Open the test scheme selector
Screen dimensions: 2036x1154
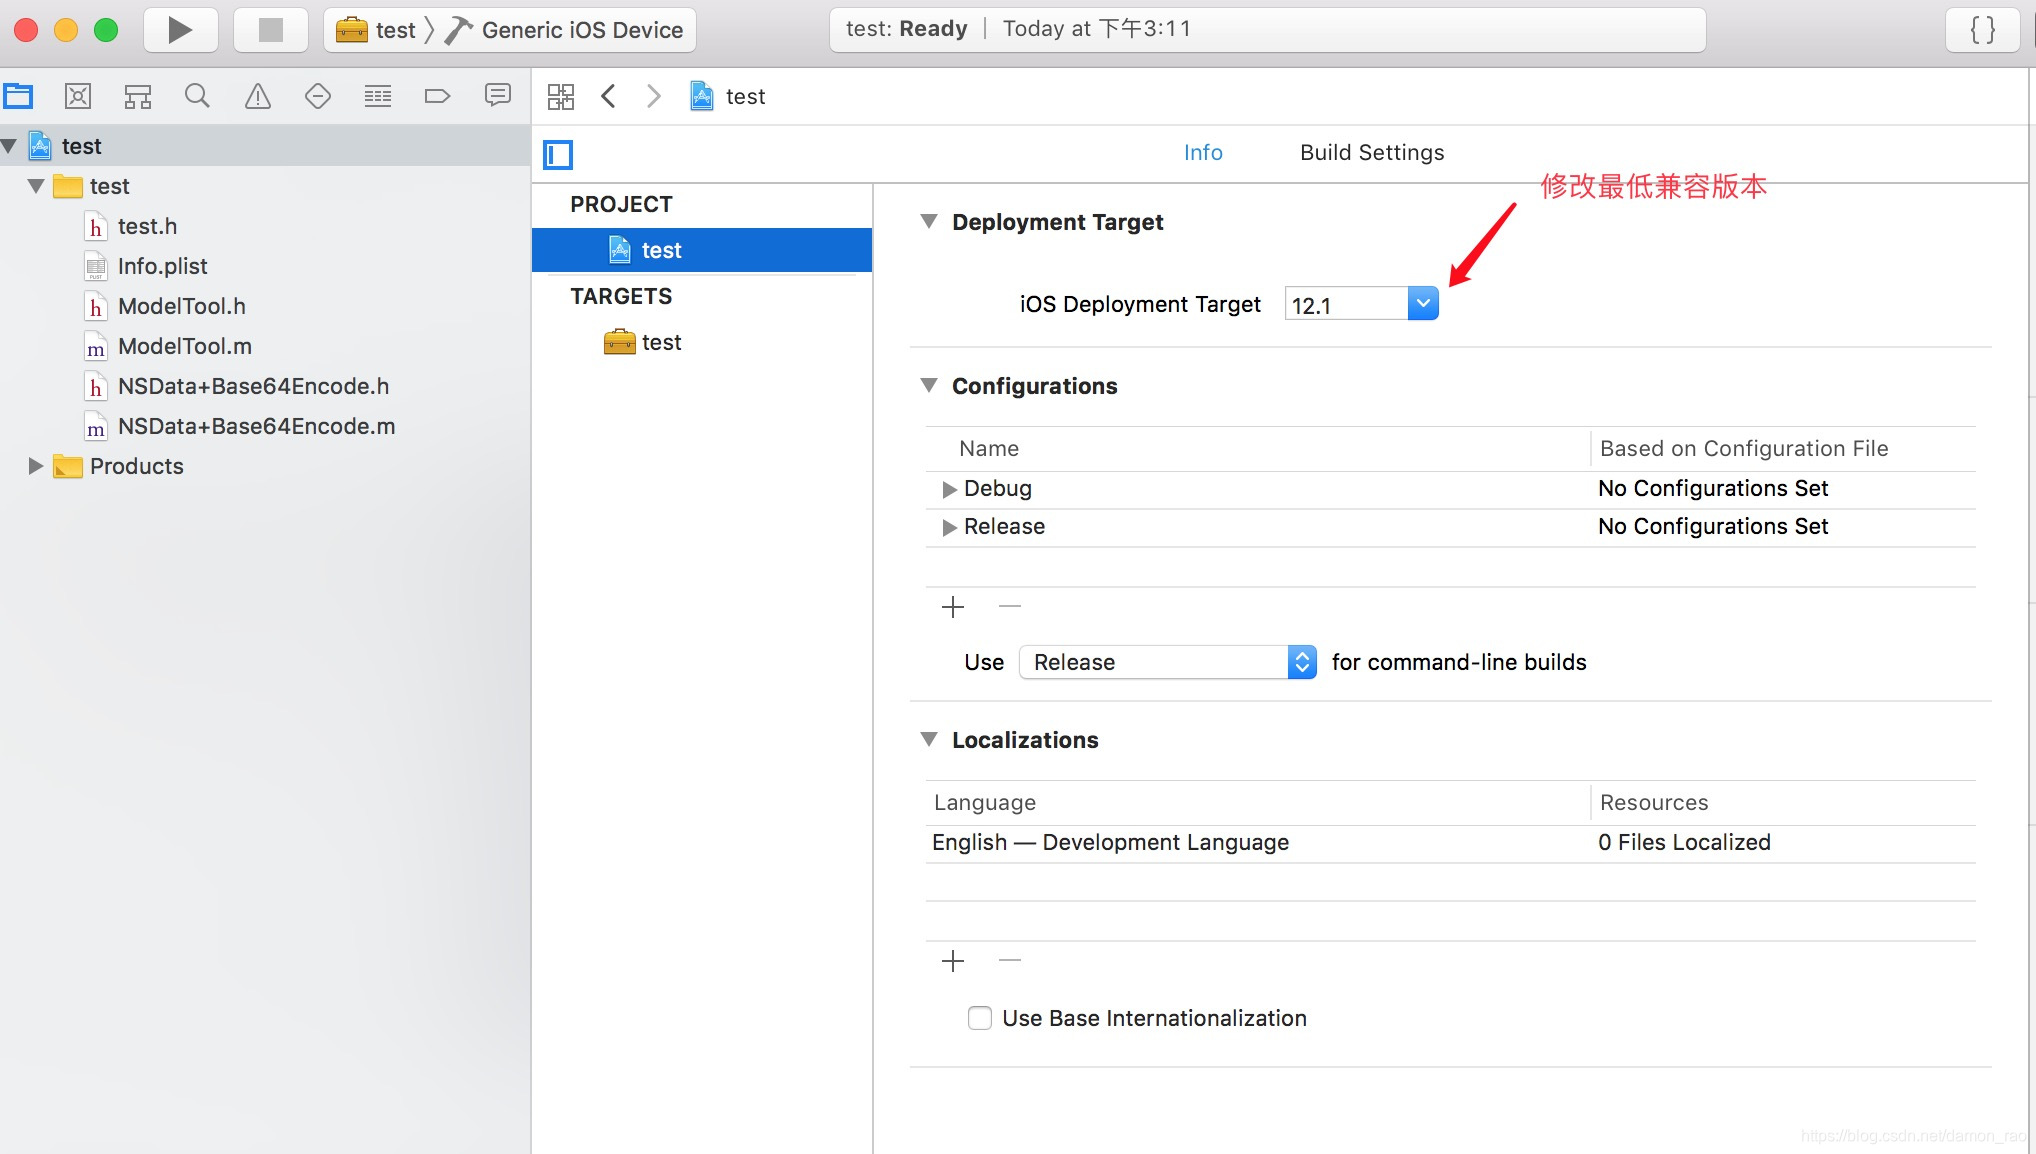[x=376, y=30]
